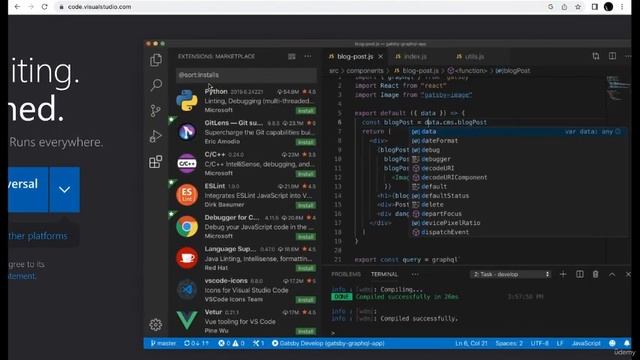Install the Python extension

point(306,111)
